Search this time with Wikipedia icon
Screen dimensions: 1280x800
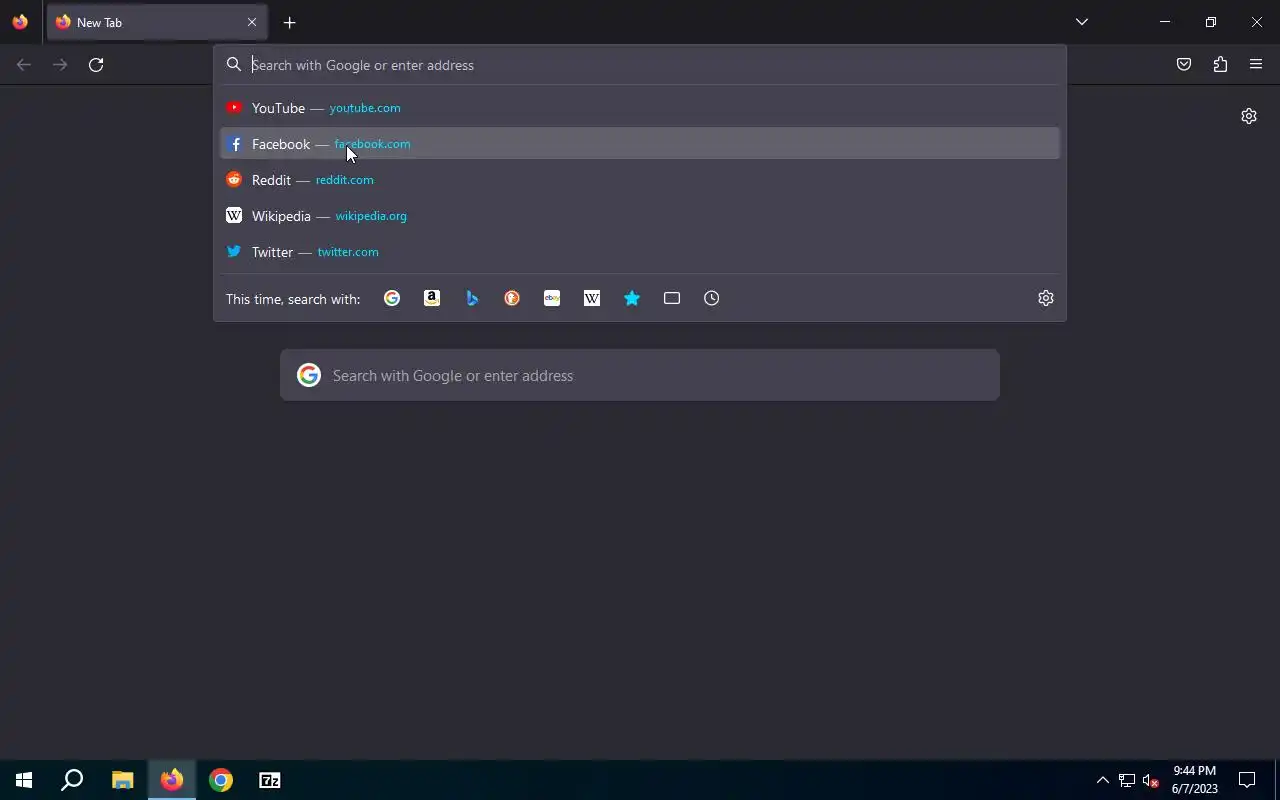(592, 298)
